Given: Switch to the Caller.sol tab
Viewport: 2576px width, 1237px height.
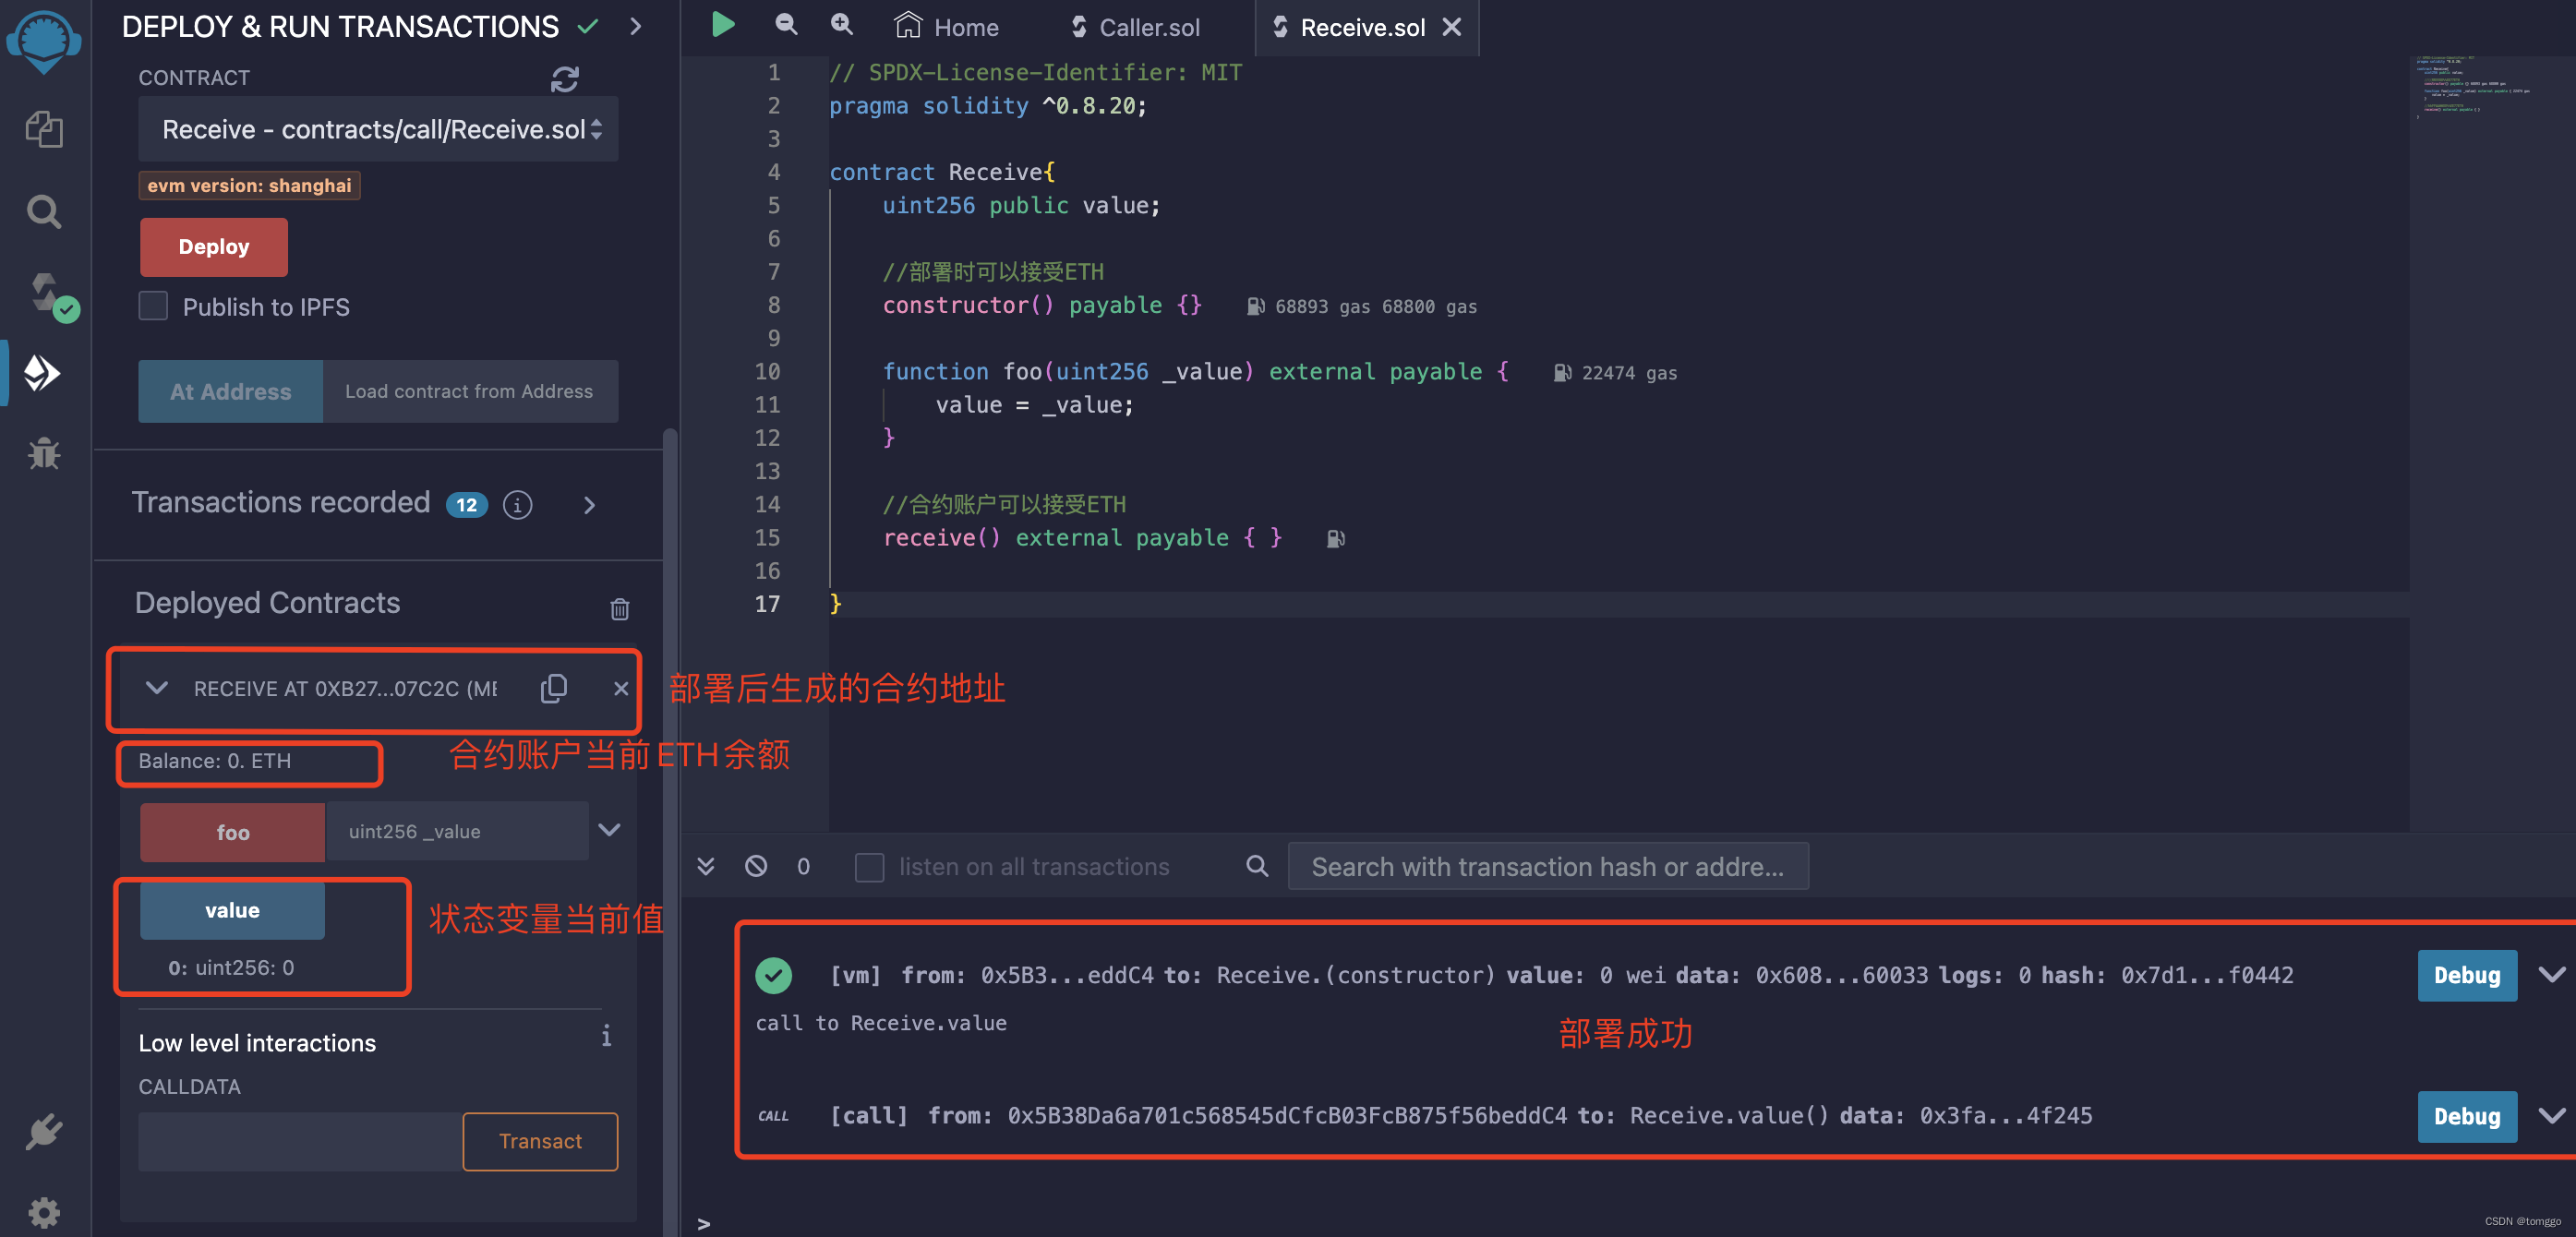Looking at the screenshot, I should (1133, 26).
